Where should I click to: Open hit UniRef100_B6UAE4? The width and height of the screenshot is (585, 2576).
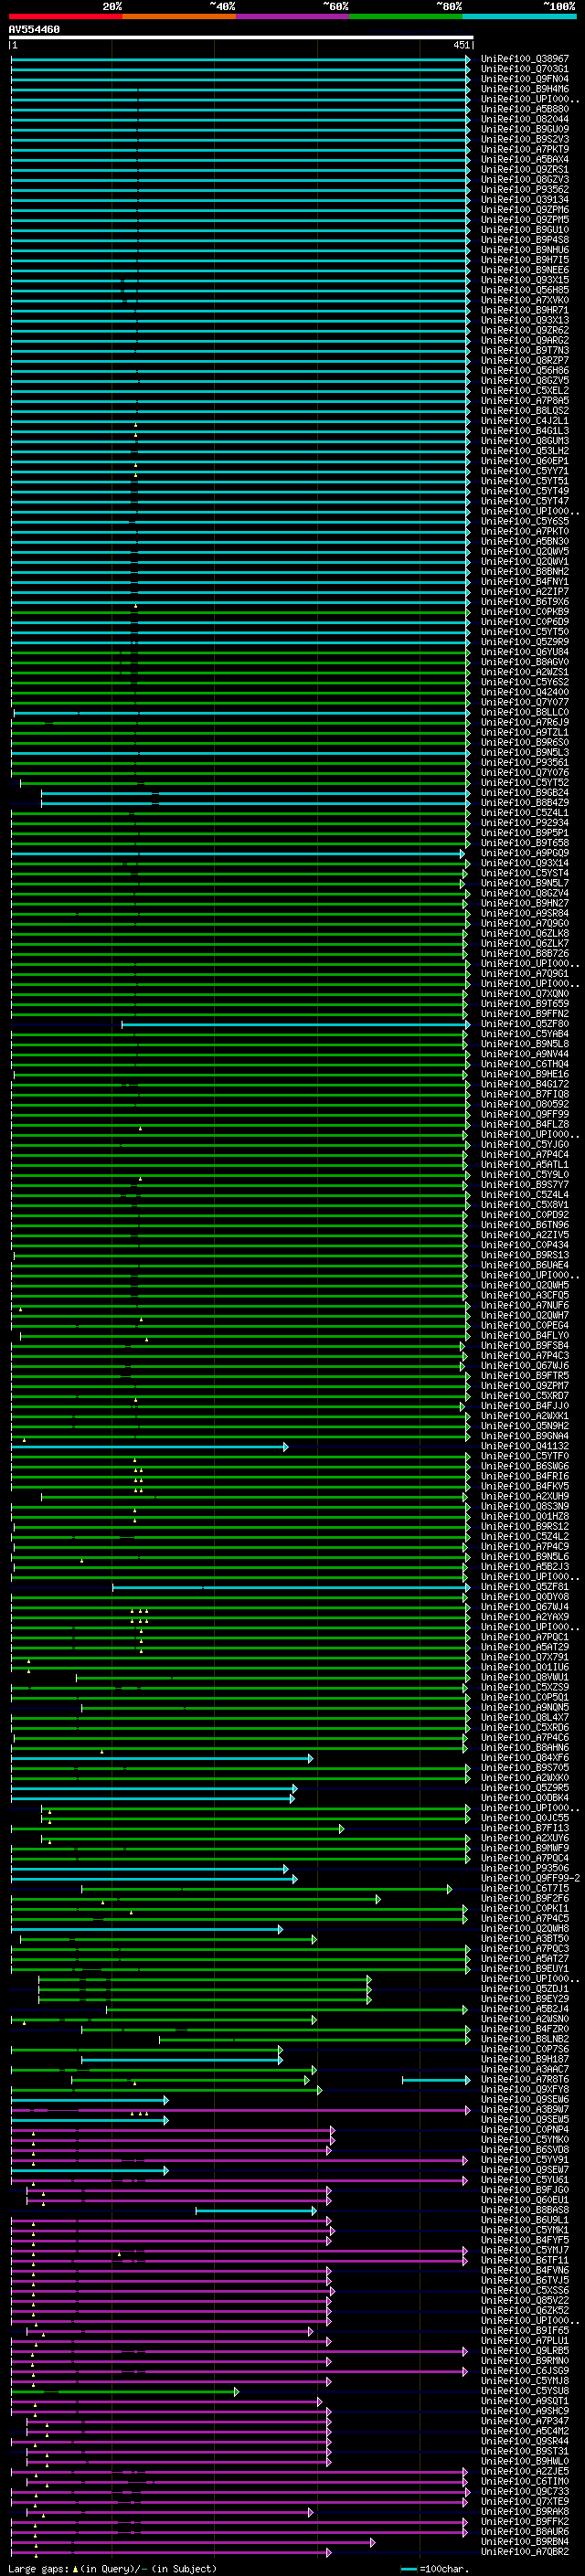pos(525,1266)
